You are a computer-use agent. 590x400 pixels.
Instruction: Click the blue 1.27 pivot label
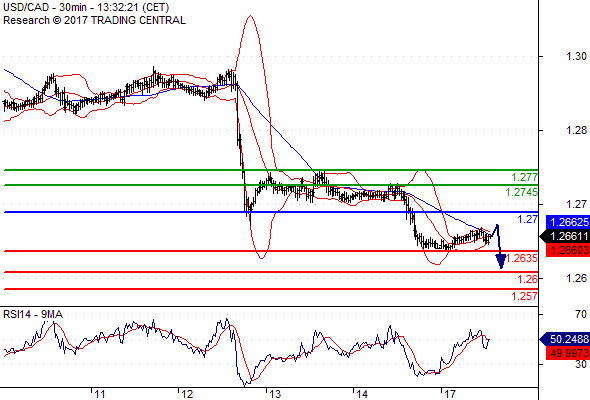528,219
